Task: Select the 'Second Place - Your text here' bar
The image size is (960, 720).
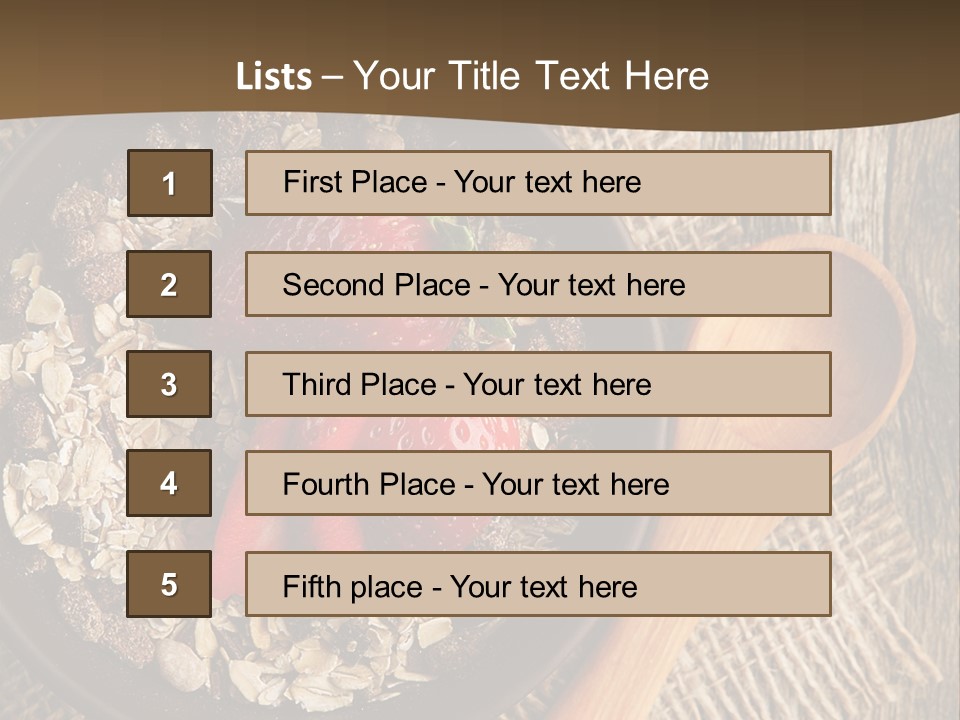Action: coord(538,284)
